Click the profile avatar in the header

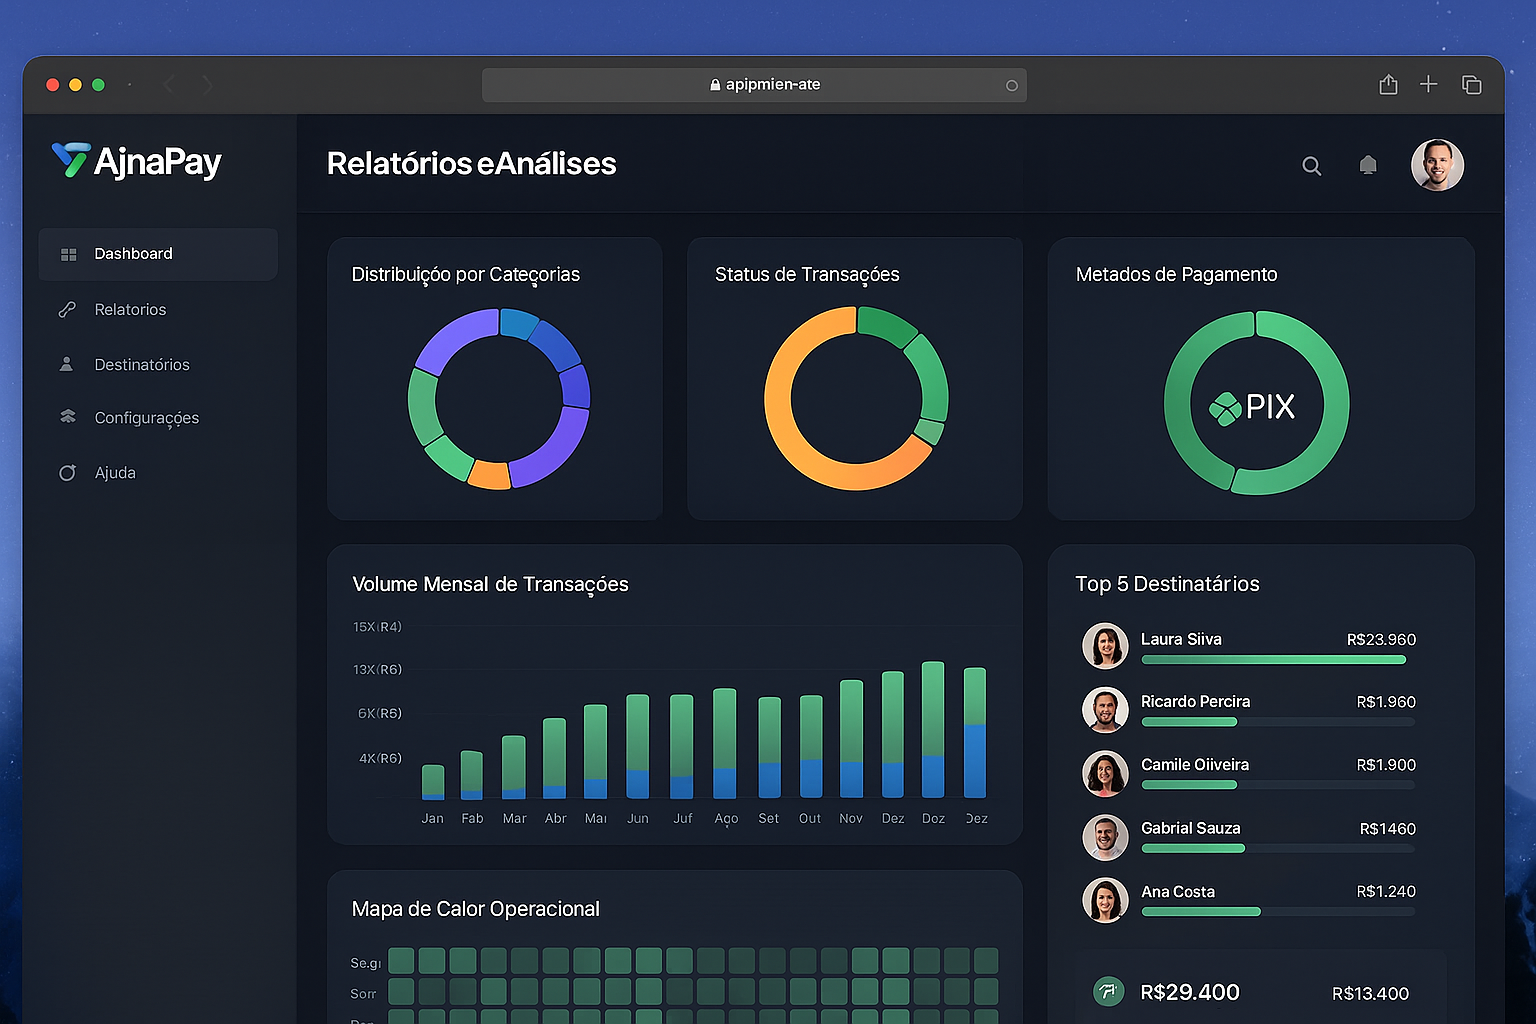pyautogui.click(x=1437, y=165)
